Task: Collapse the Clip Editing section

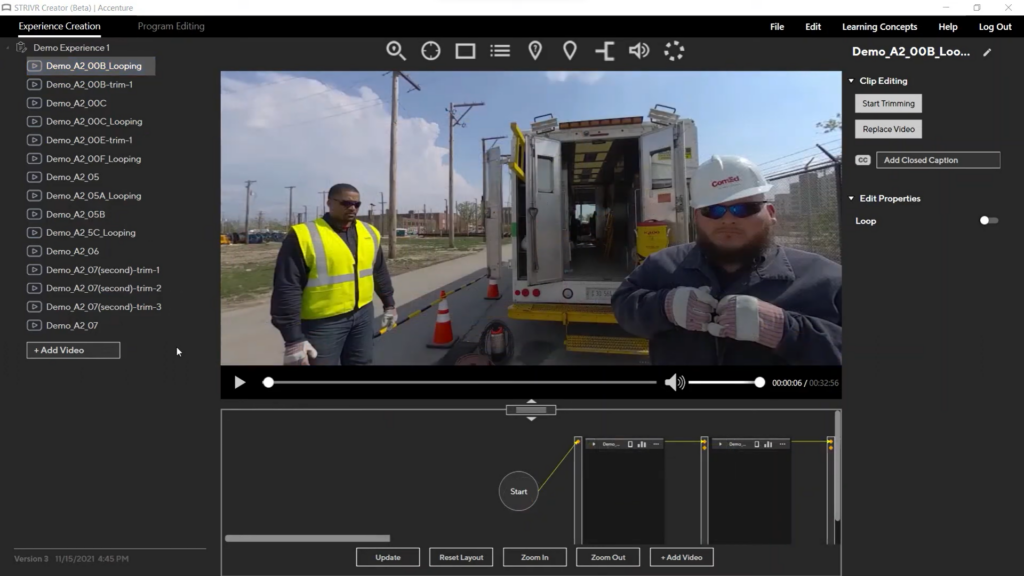Action: click(851, 81)
